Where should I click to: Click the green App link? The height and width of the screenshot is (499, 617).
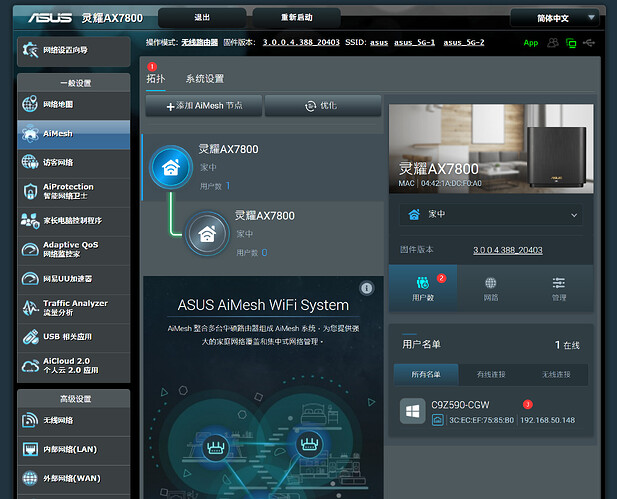pos(530,43)
